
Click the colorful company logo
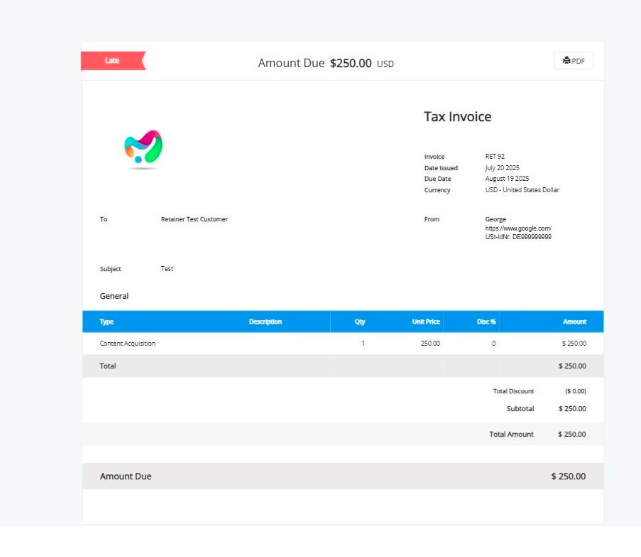[x=143, y=149]
